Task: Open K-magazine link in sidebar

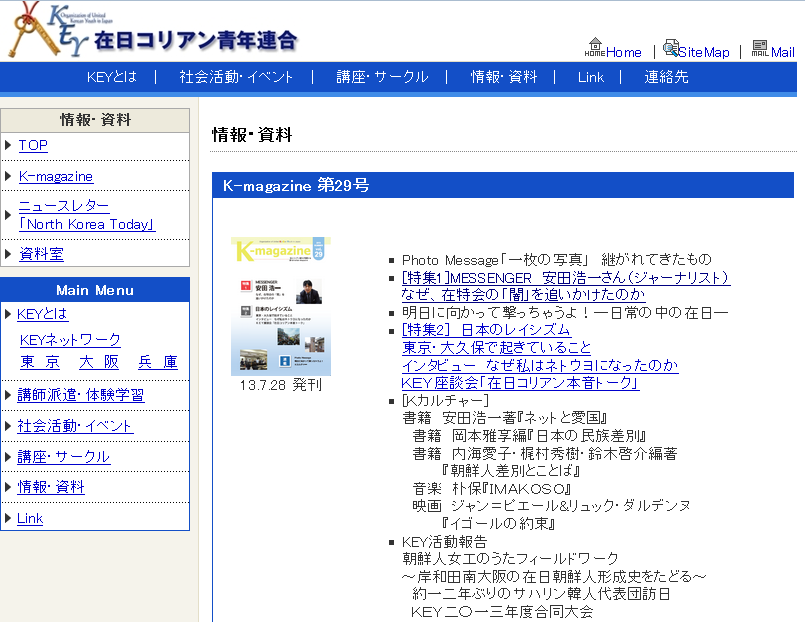Action: pos(55,177)
